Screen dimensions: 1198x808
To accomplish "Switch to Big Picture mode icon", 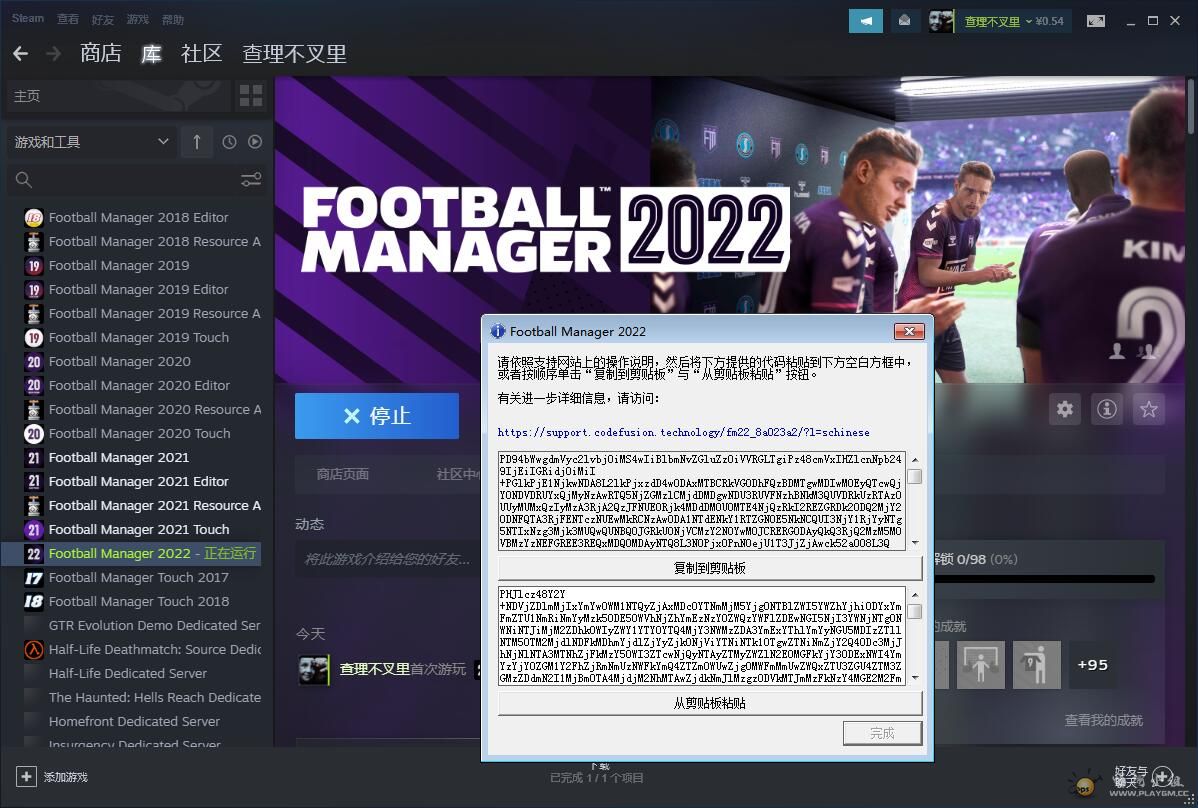I will tap(1096, 21).
